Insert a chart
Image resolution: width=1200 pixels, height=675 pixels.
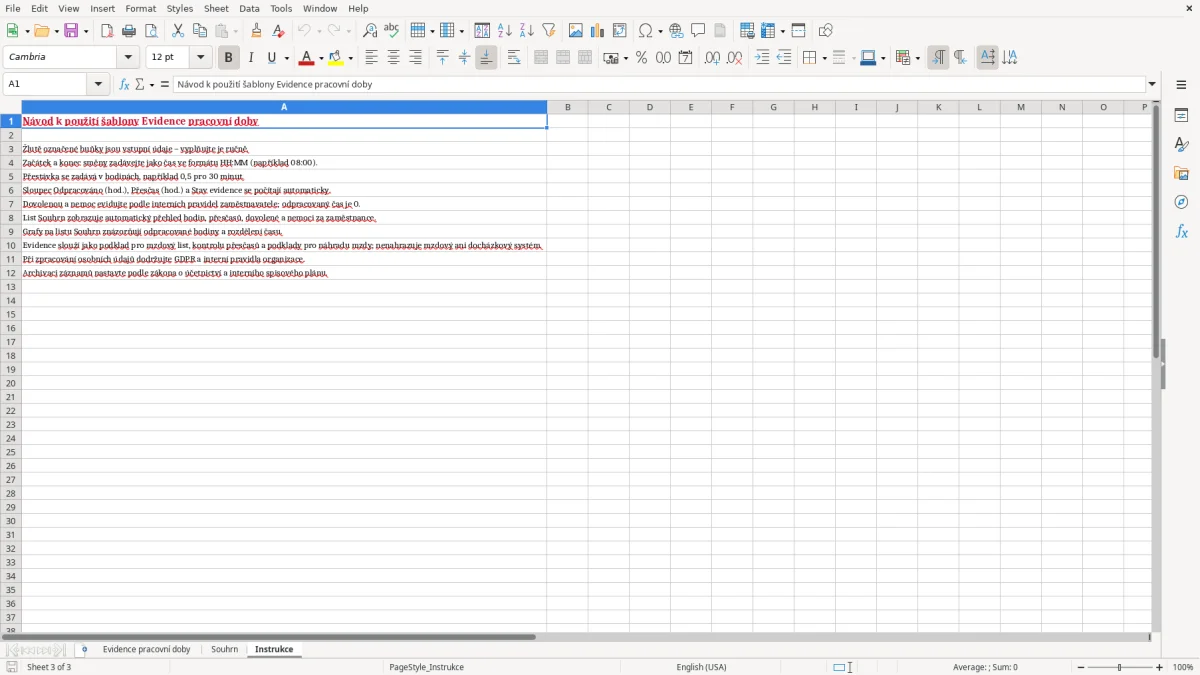coord(598,31)
